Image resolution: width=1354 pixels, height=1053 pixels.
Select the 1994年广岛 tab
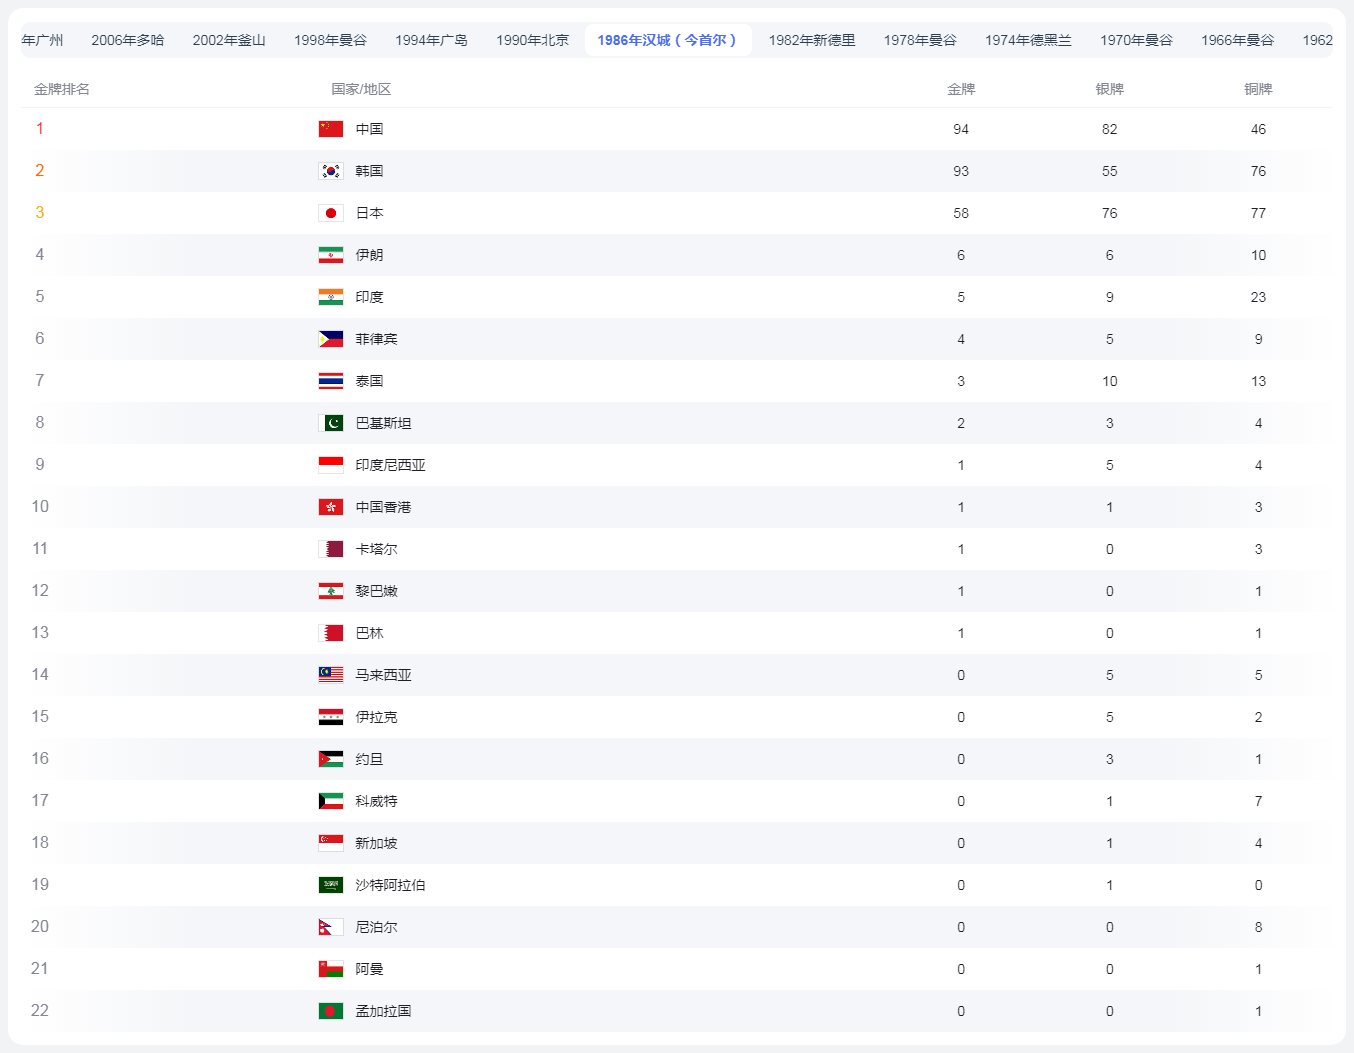click(431, 40)
